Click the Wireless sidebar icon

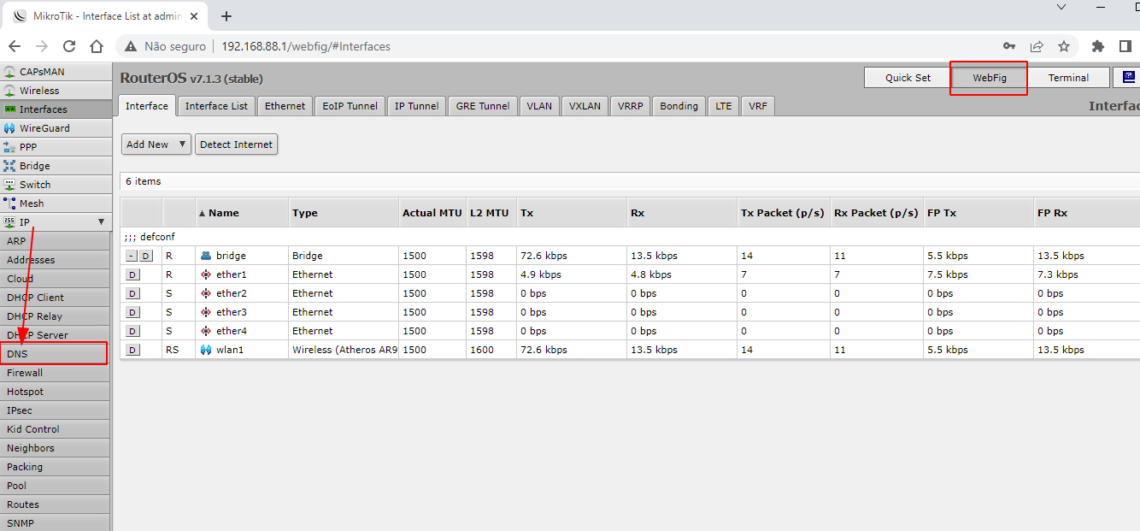(9, 91)
